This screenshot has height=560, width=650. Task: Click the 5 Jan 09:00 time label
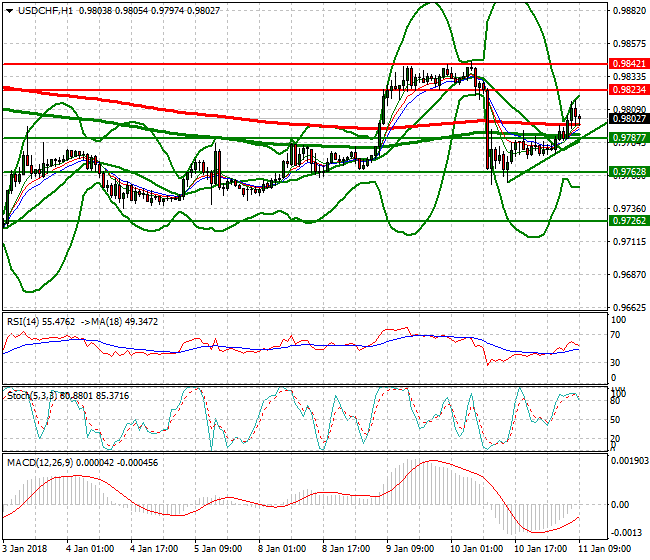click(x=219, y=549)
